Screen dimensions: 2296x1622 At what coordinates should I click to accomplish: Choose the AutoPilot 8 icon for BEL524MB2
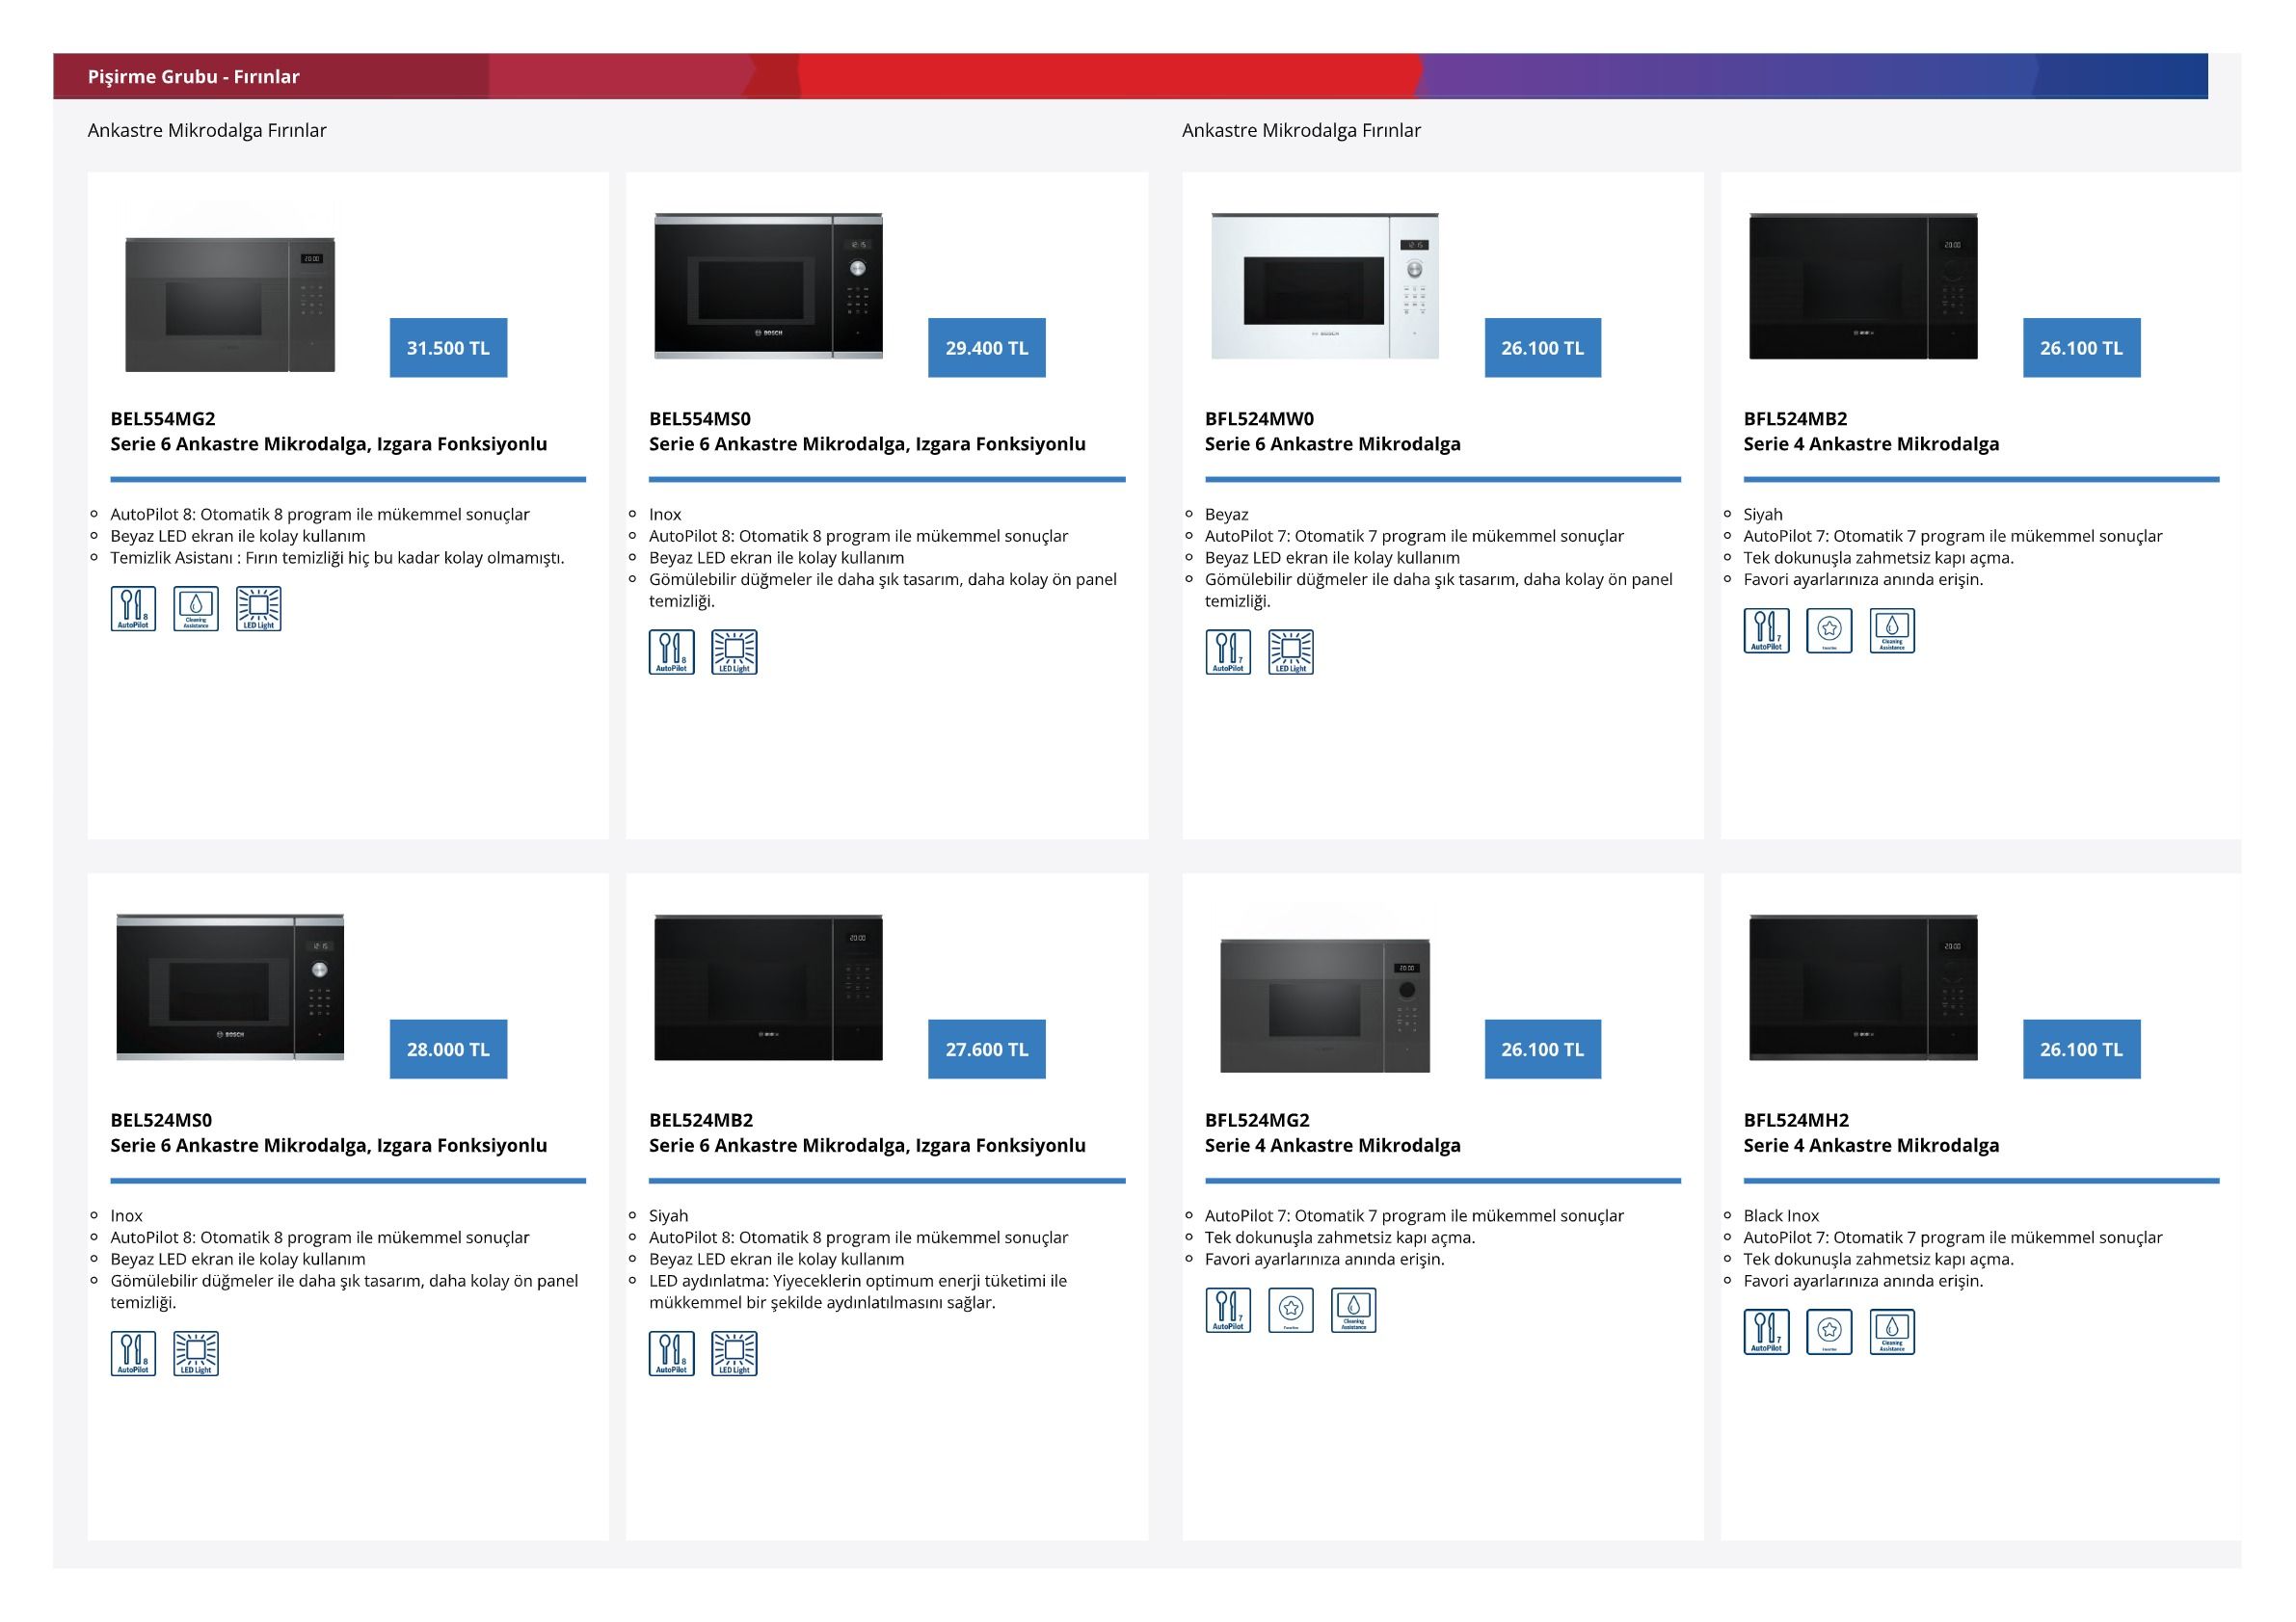coord(672,1354)
